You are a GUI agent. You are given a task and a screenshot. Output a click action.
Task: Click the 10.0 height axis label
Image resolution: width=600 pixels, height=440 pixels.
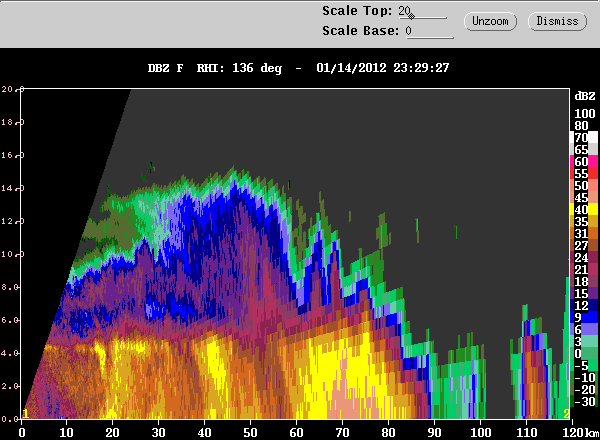[x=13, y=254]
